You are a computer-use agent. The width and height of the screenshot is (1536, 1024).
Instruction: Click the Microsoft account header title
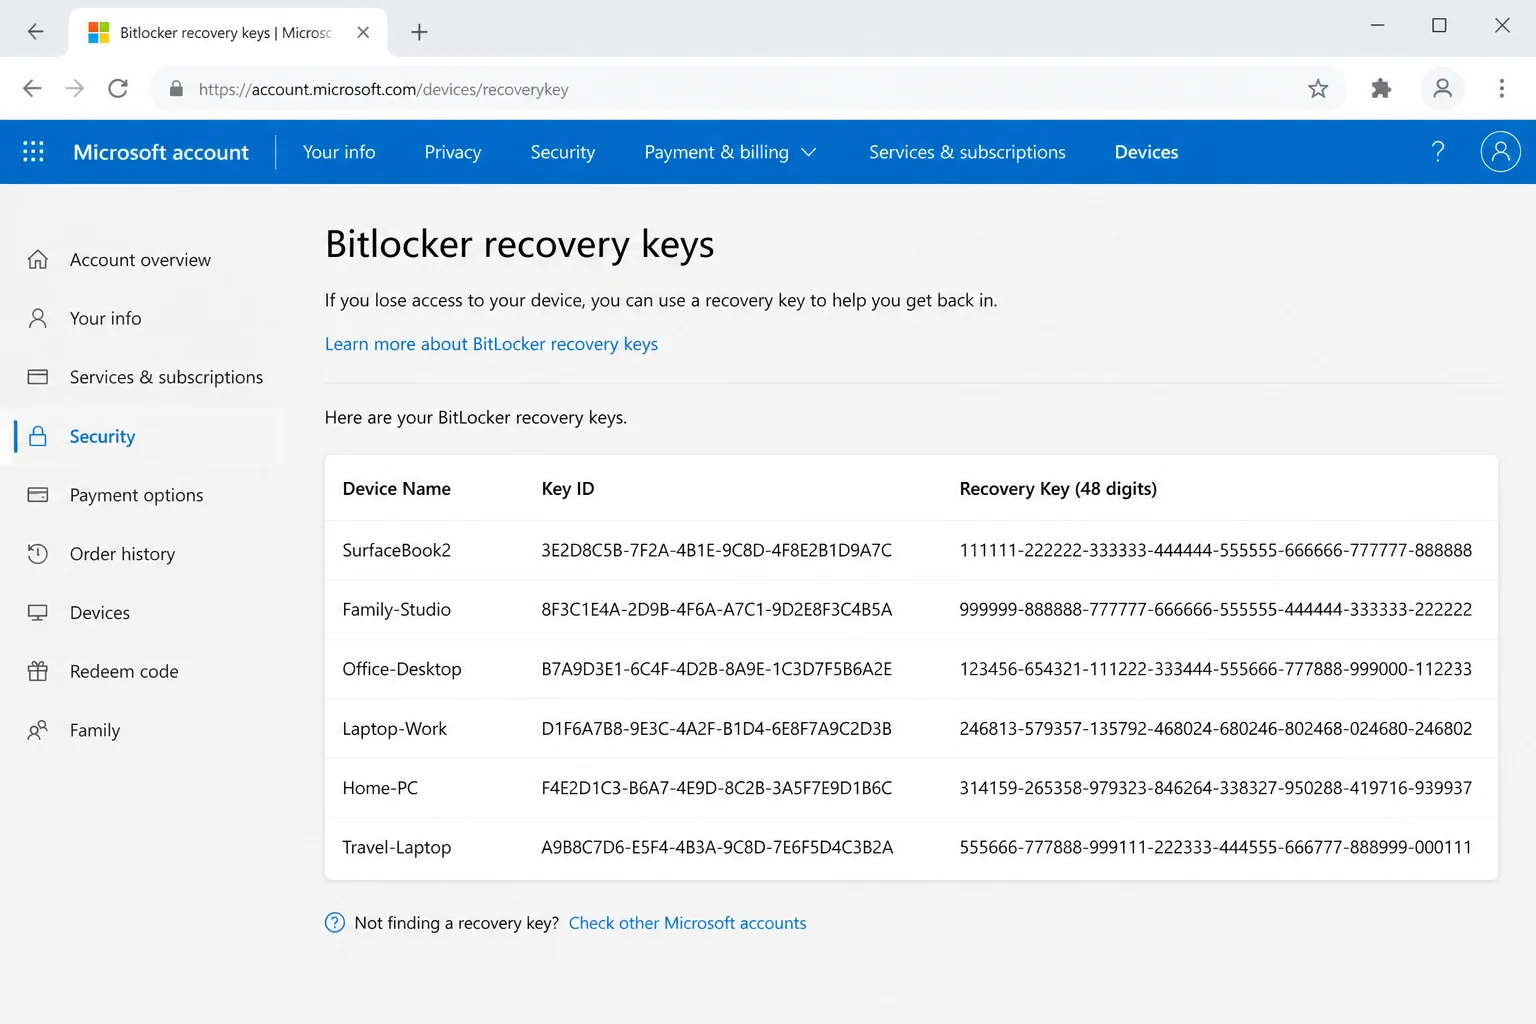click(x=161, y=152)
